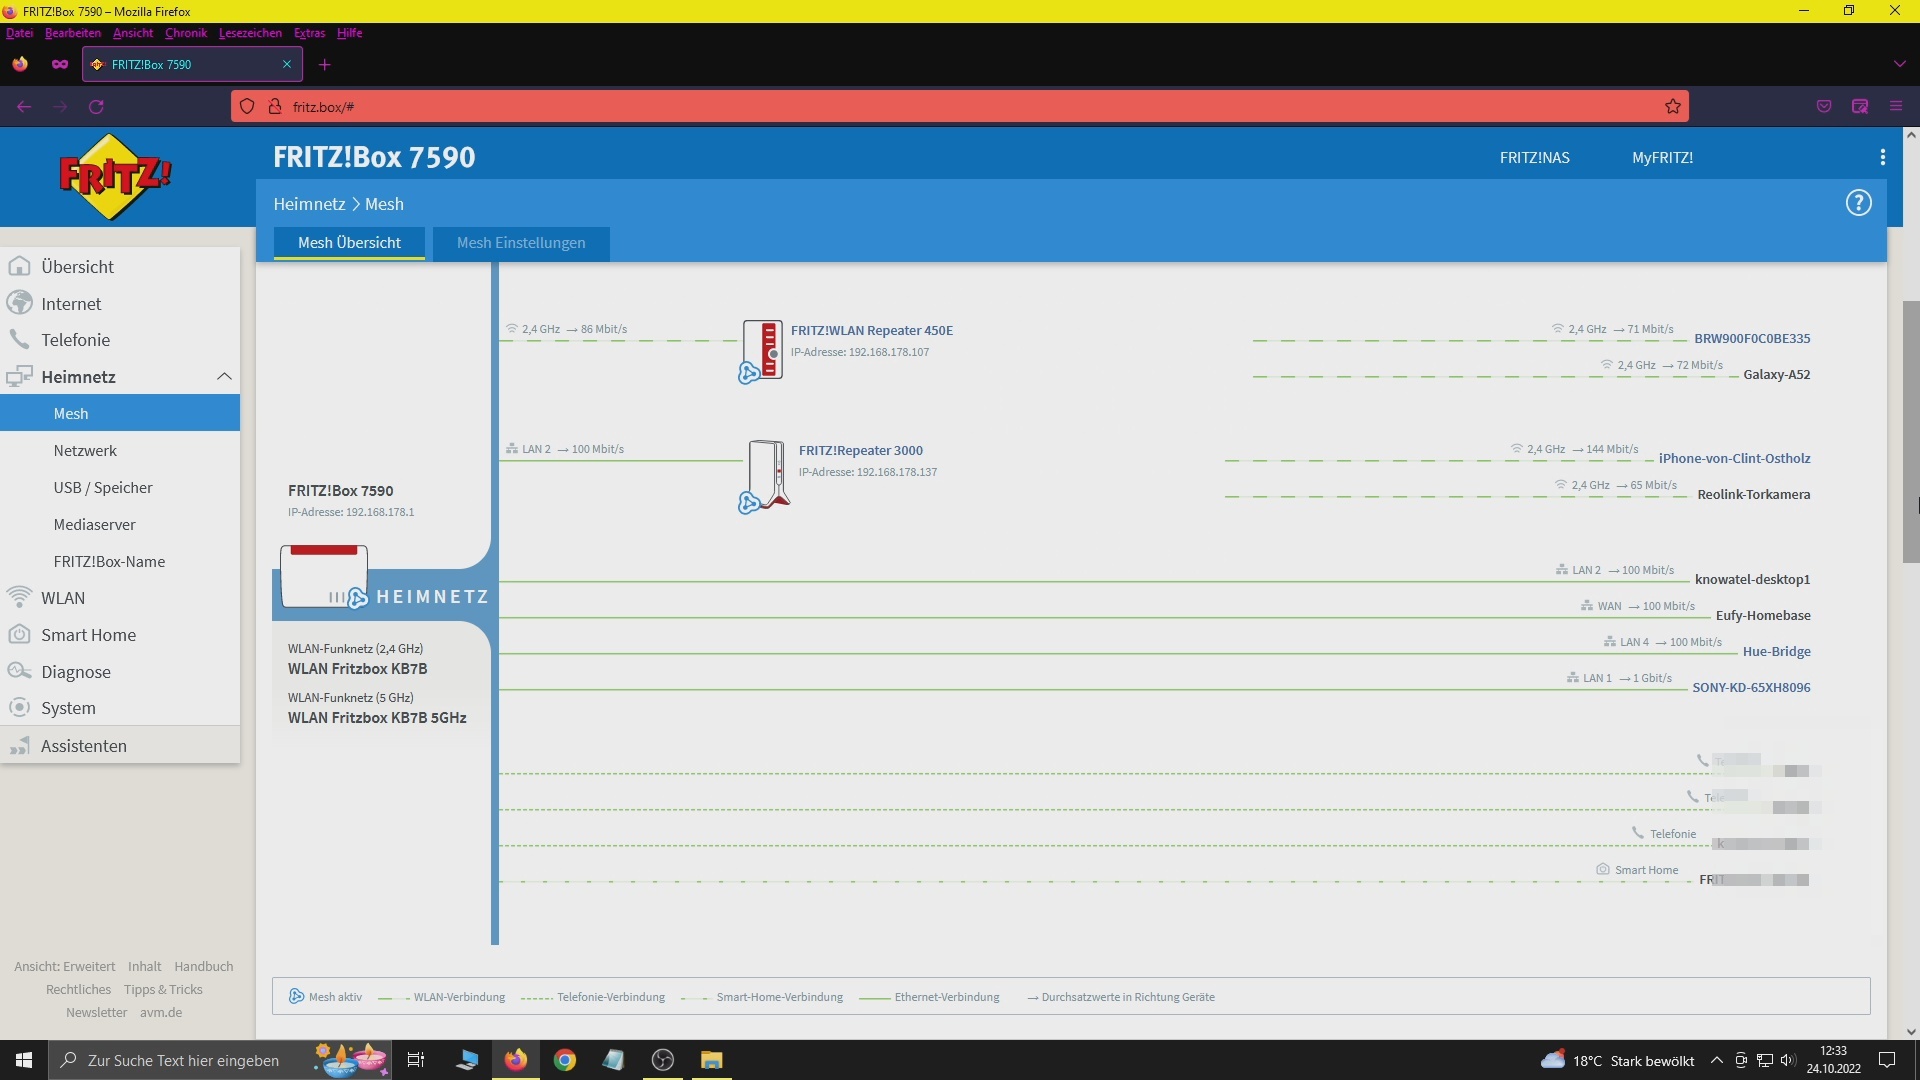Open FRITZ!NAS link in header
The width and height of the screenshot is (1920, 1080).
pos(1534,158)
